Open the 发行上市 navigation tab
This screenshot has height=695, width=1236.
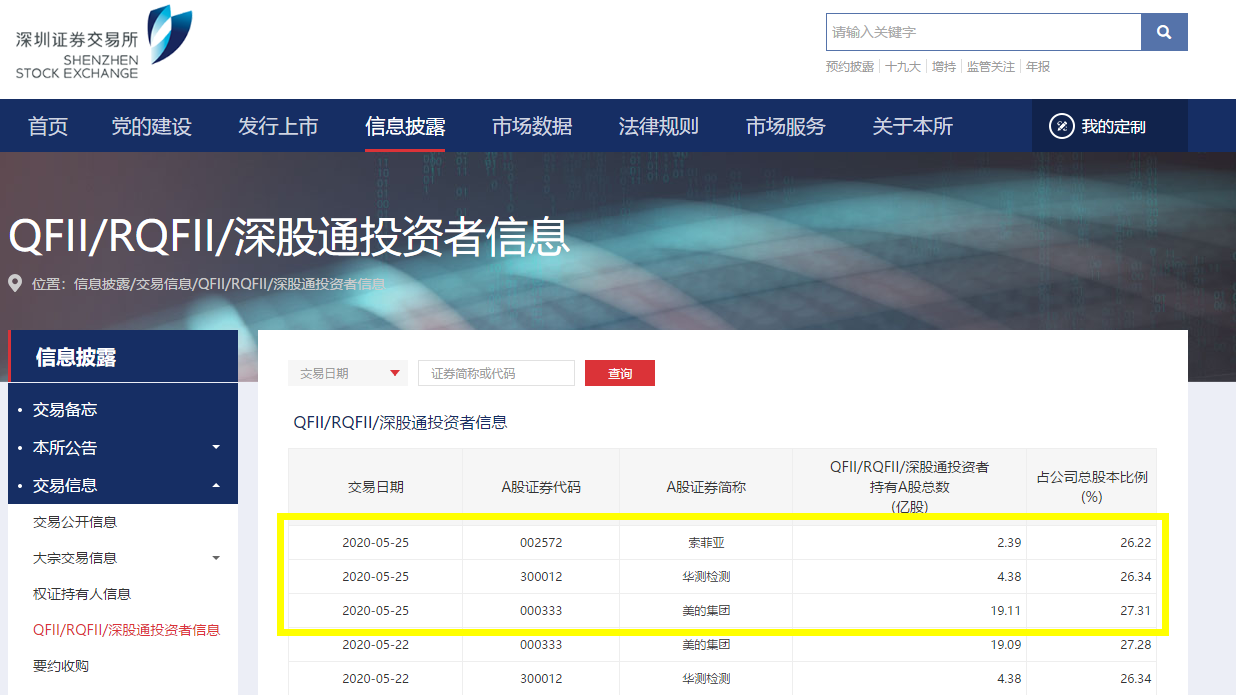point(278,126)
